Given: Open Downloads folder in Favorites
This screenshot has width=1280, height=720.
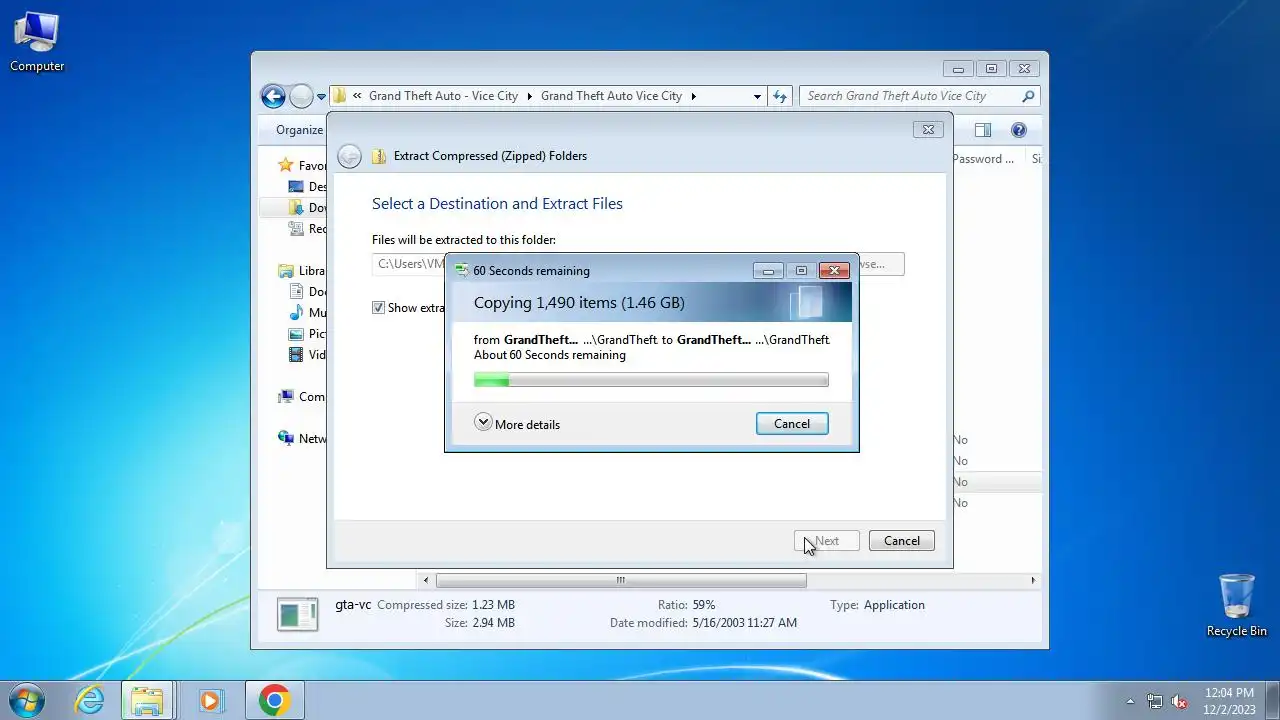Looking at the screenshot, I should (x=308, y=207).
